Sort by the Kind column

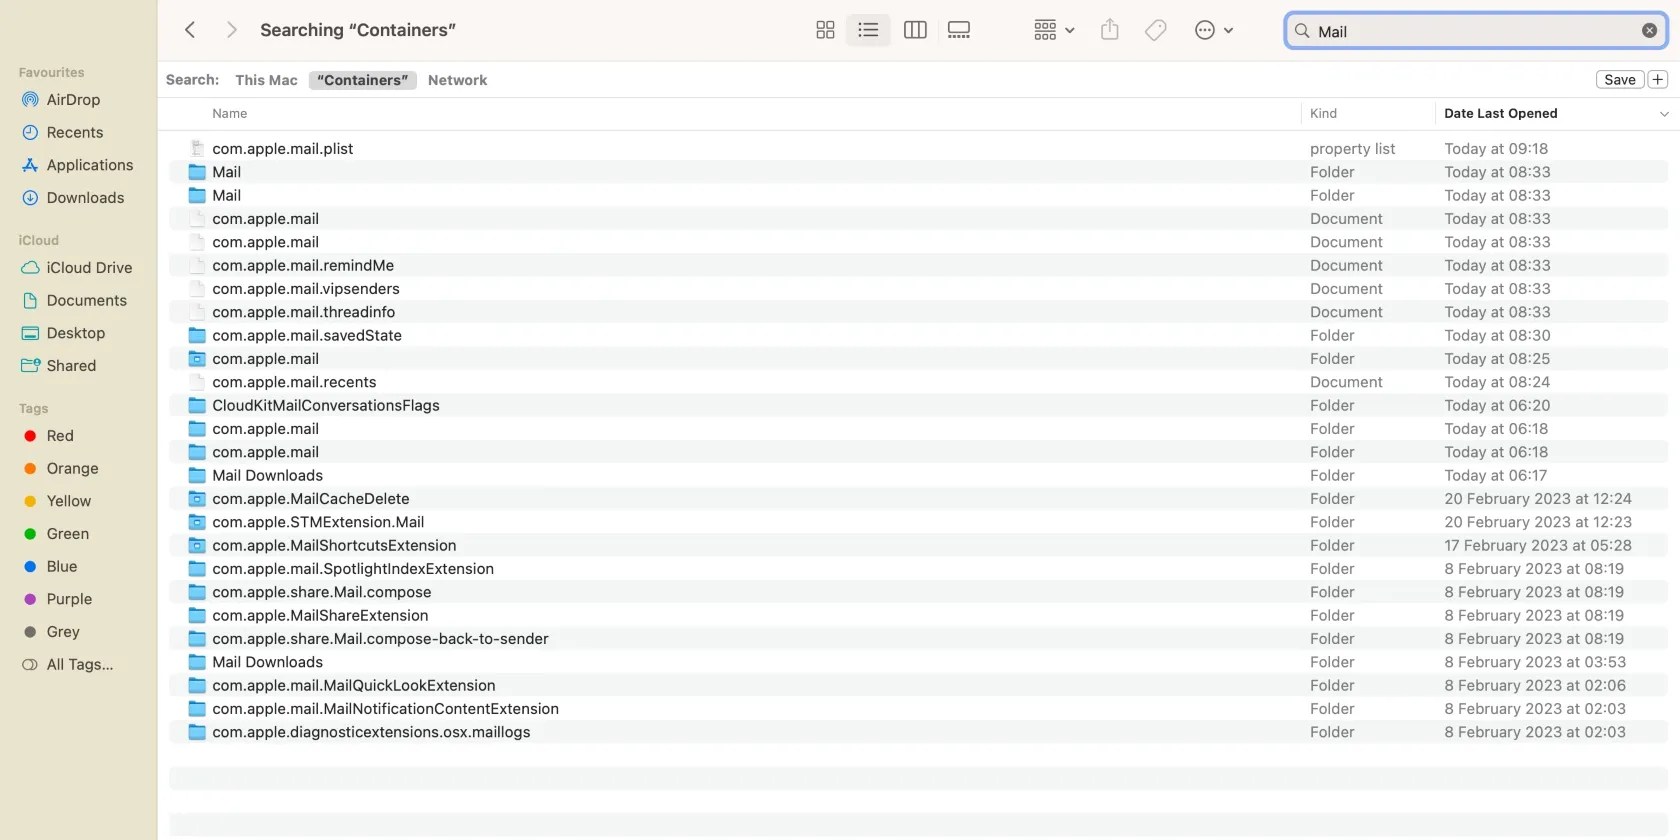[x=1323, y=113]
